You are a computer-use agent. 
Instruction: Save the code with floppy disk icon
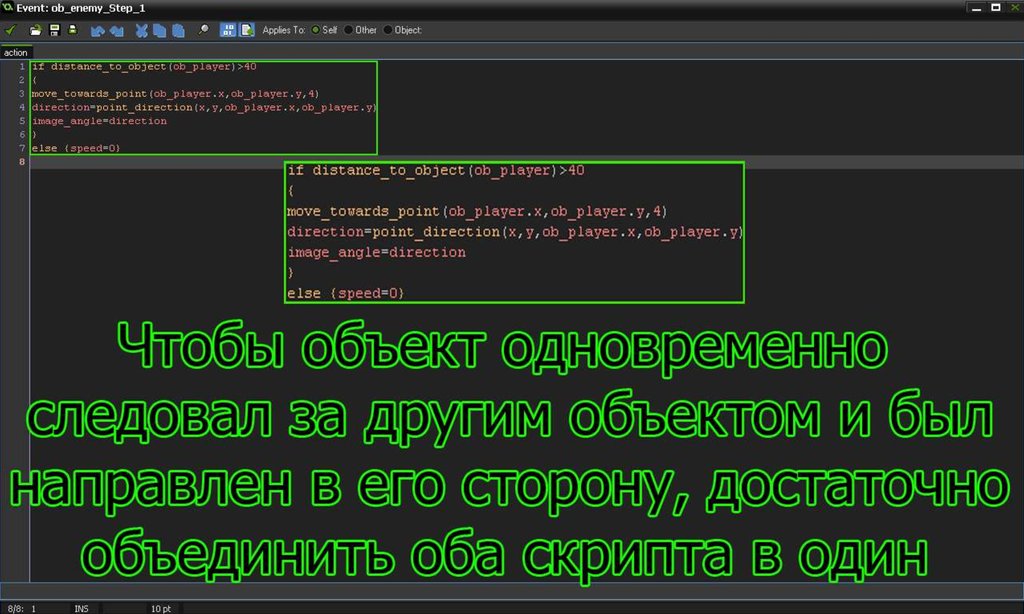(54, 30)
